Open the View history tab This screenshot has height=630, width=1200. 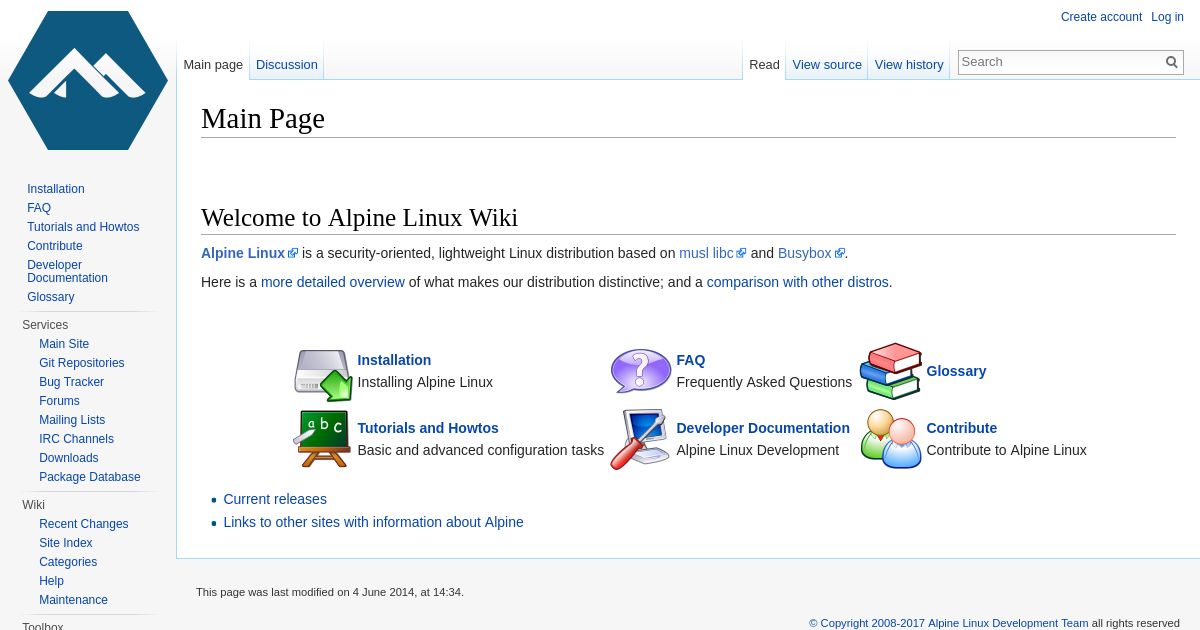point(909,65)
